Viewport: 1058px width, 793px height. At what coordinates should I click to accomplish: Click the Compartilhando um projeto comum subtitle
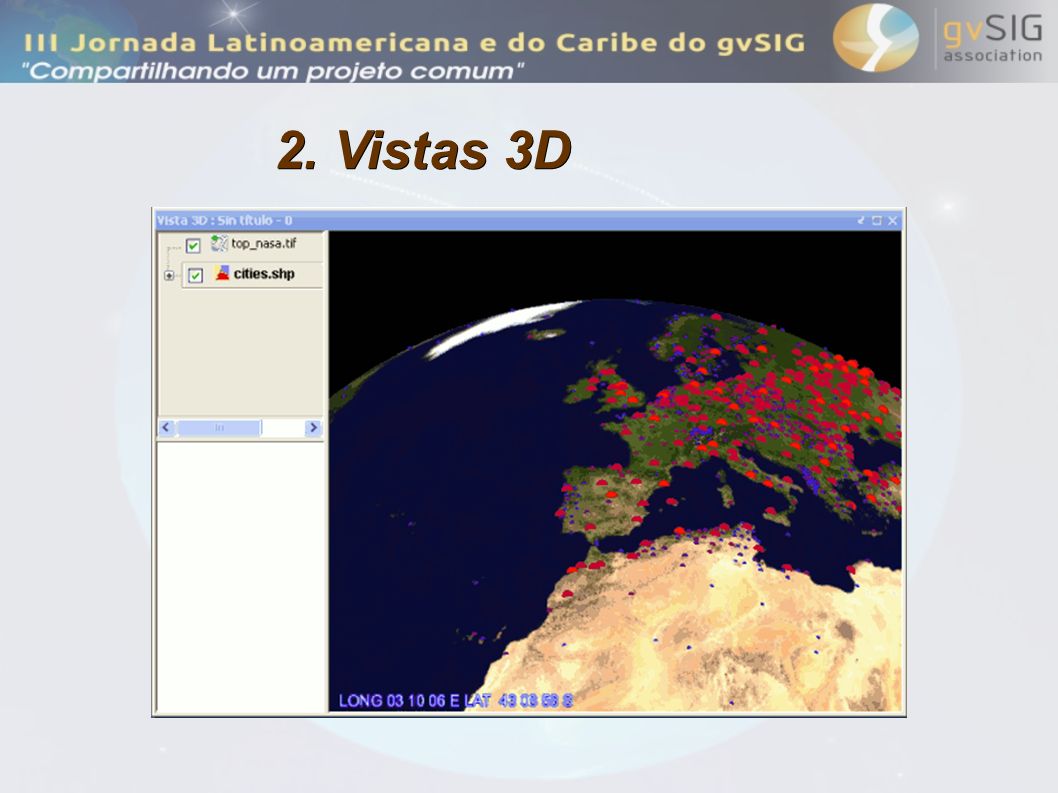pyautogui.click(x=273, y=71)
